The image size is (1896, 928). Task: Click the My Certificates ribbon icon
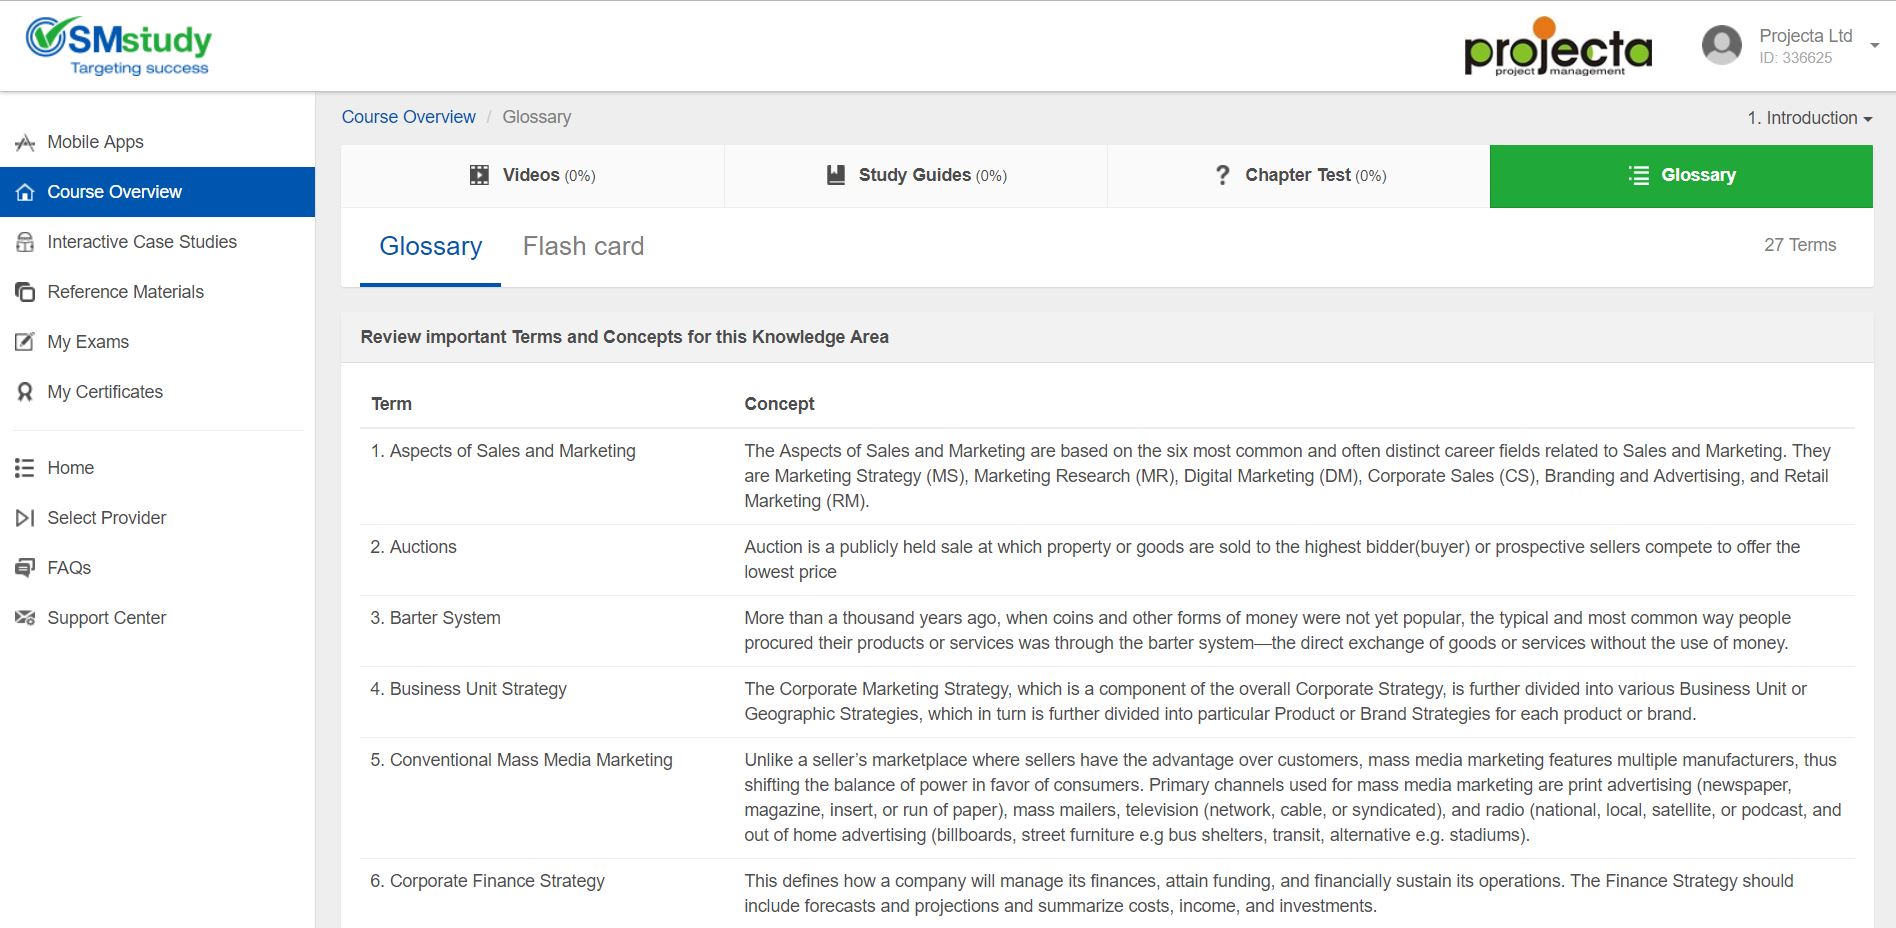[x=25, y=392]
